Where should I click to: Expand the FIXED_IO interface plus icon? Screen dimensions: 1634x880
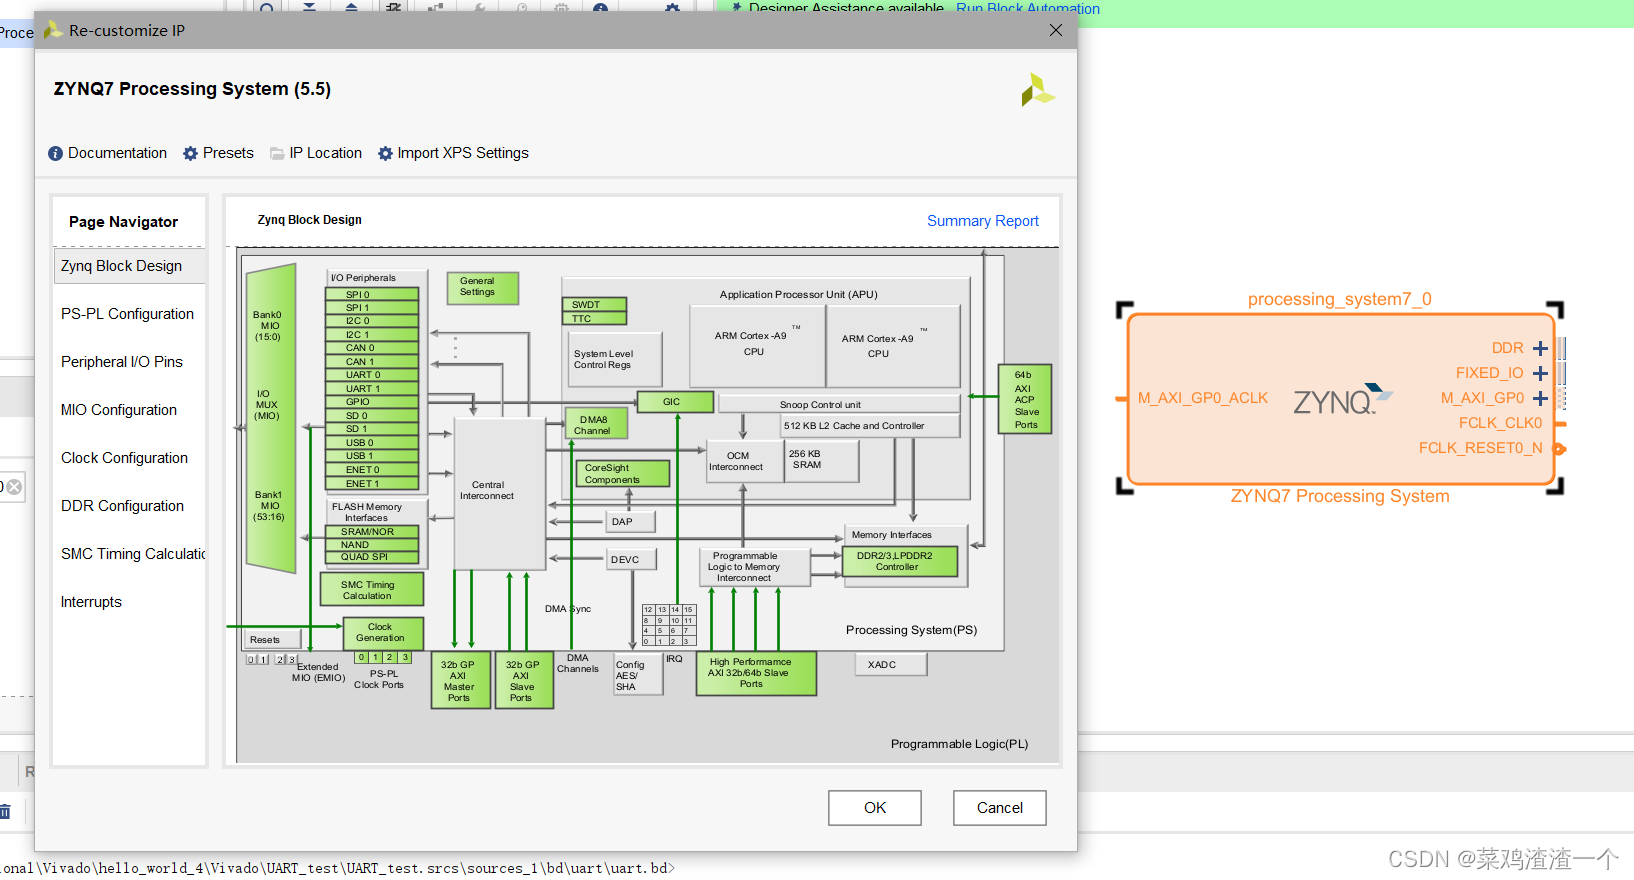click(1540, 373)
